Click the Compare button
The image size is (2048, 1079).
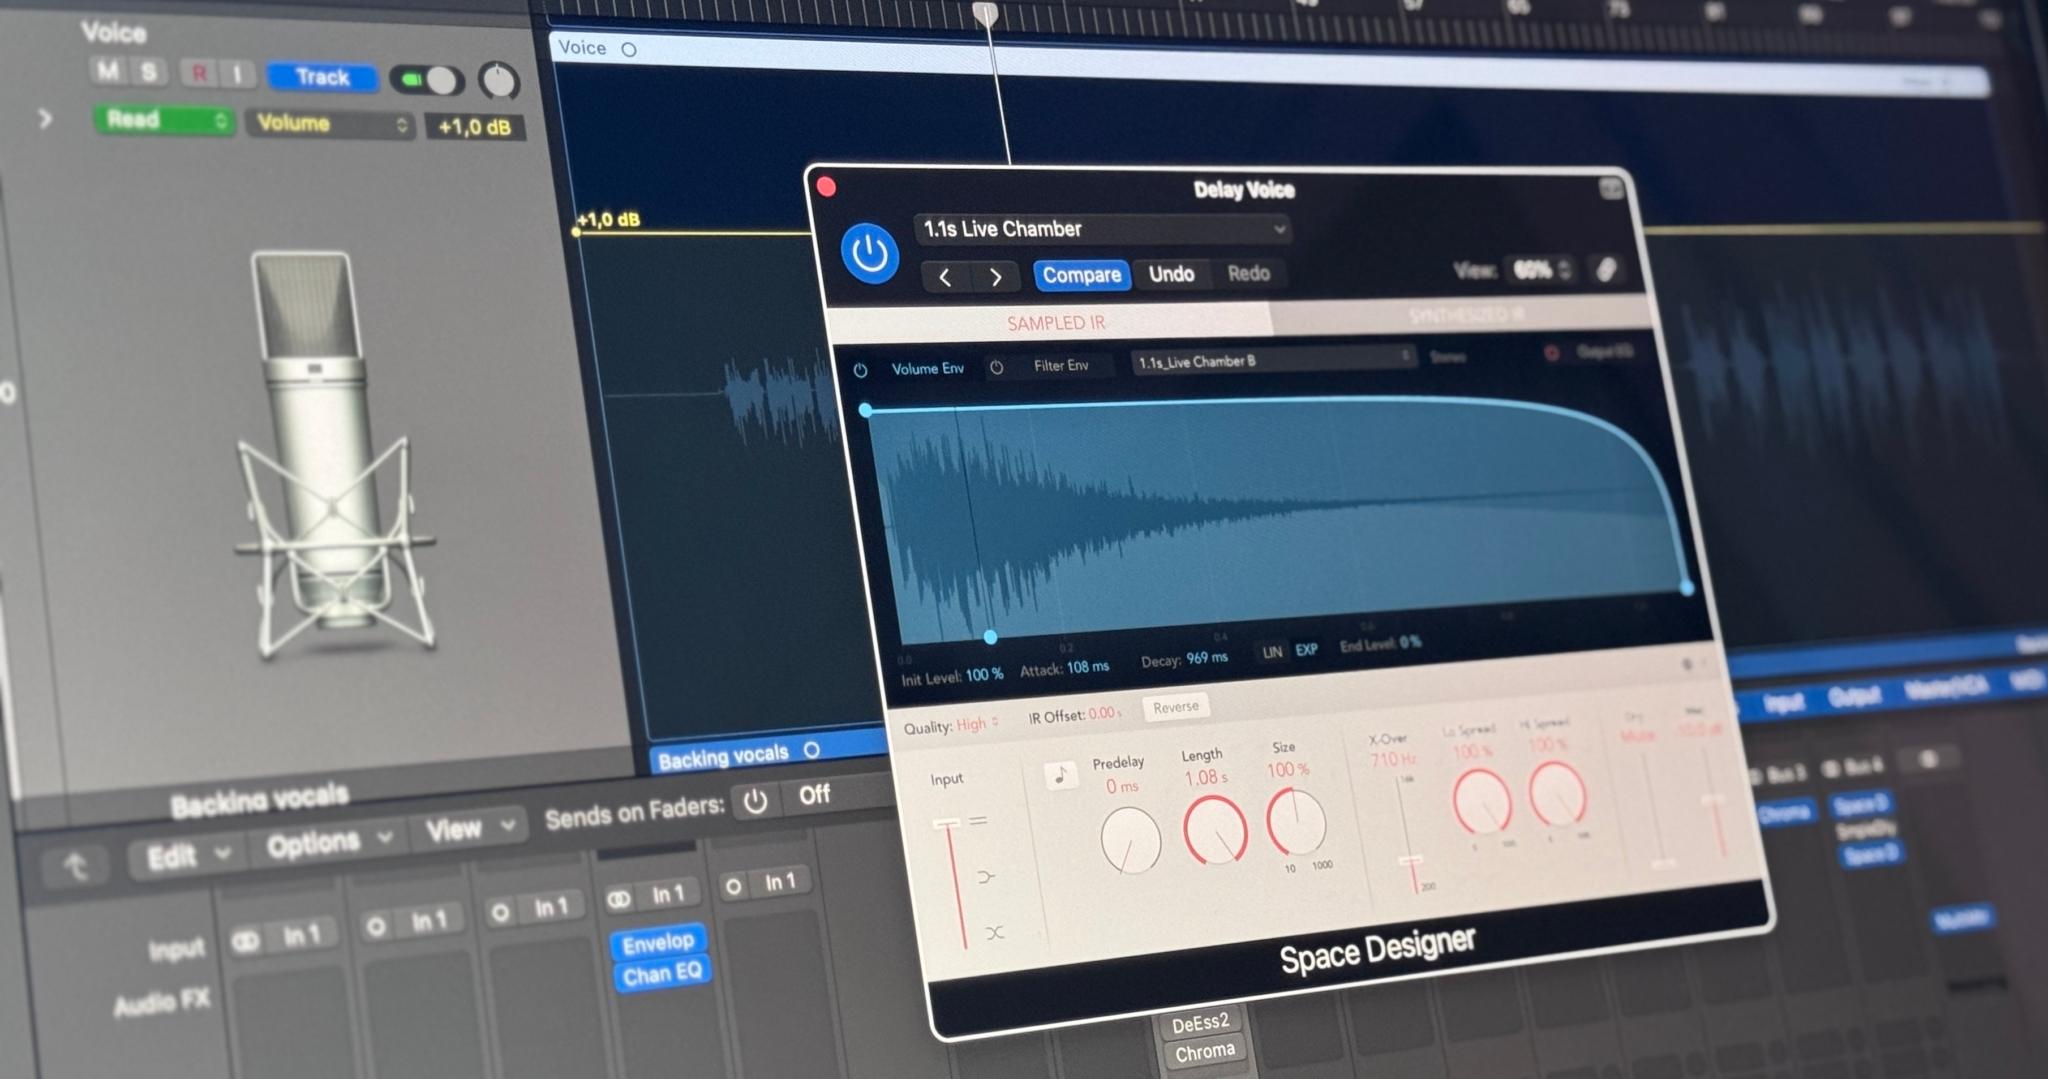(x=1081, y=275)
